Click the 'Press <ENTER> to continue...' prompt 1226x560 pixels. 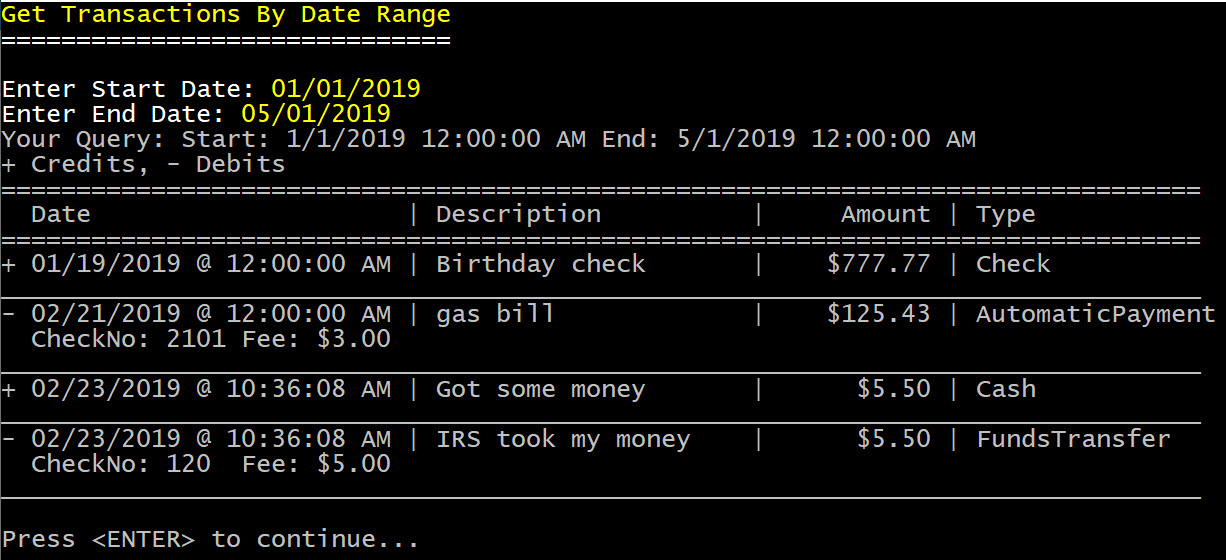tap(211, 539)
